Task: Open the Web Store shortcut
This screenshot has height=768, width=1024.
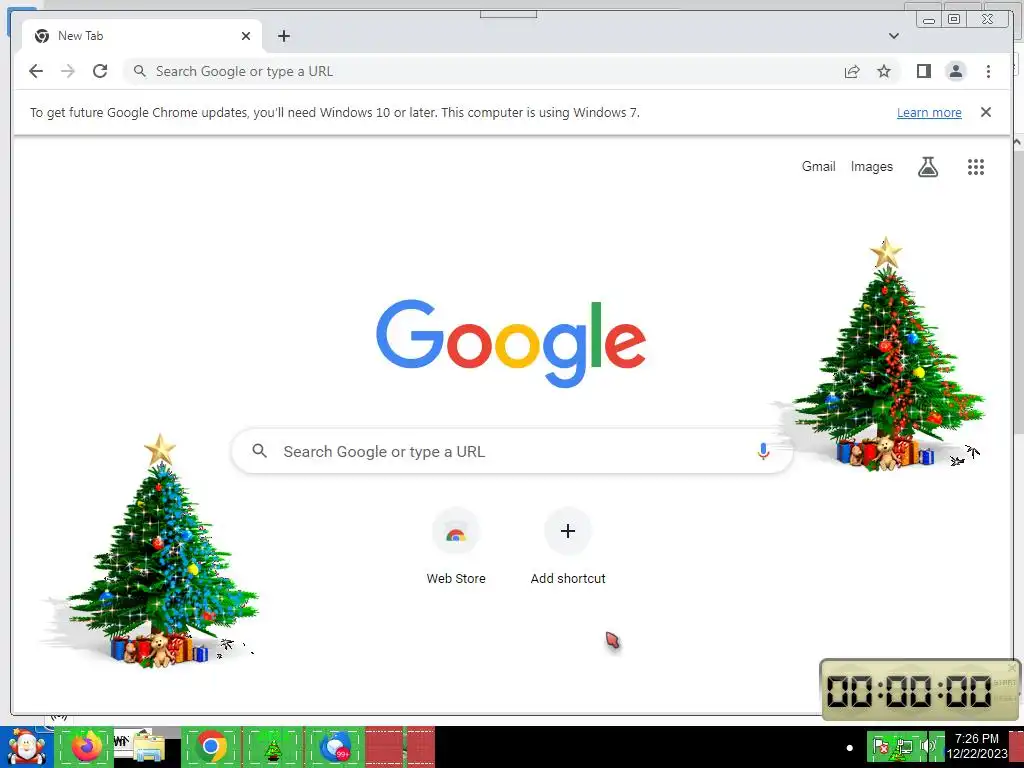Action: pyautogui.click(x=456, y=547)
